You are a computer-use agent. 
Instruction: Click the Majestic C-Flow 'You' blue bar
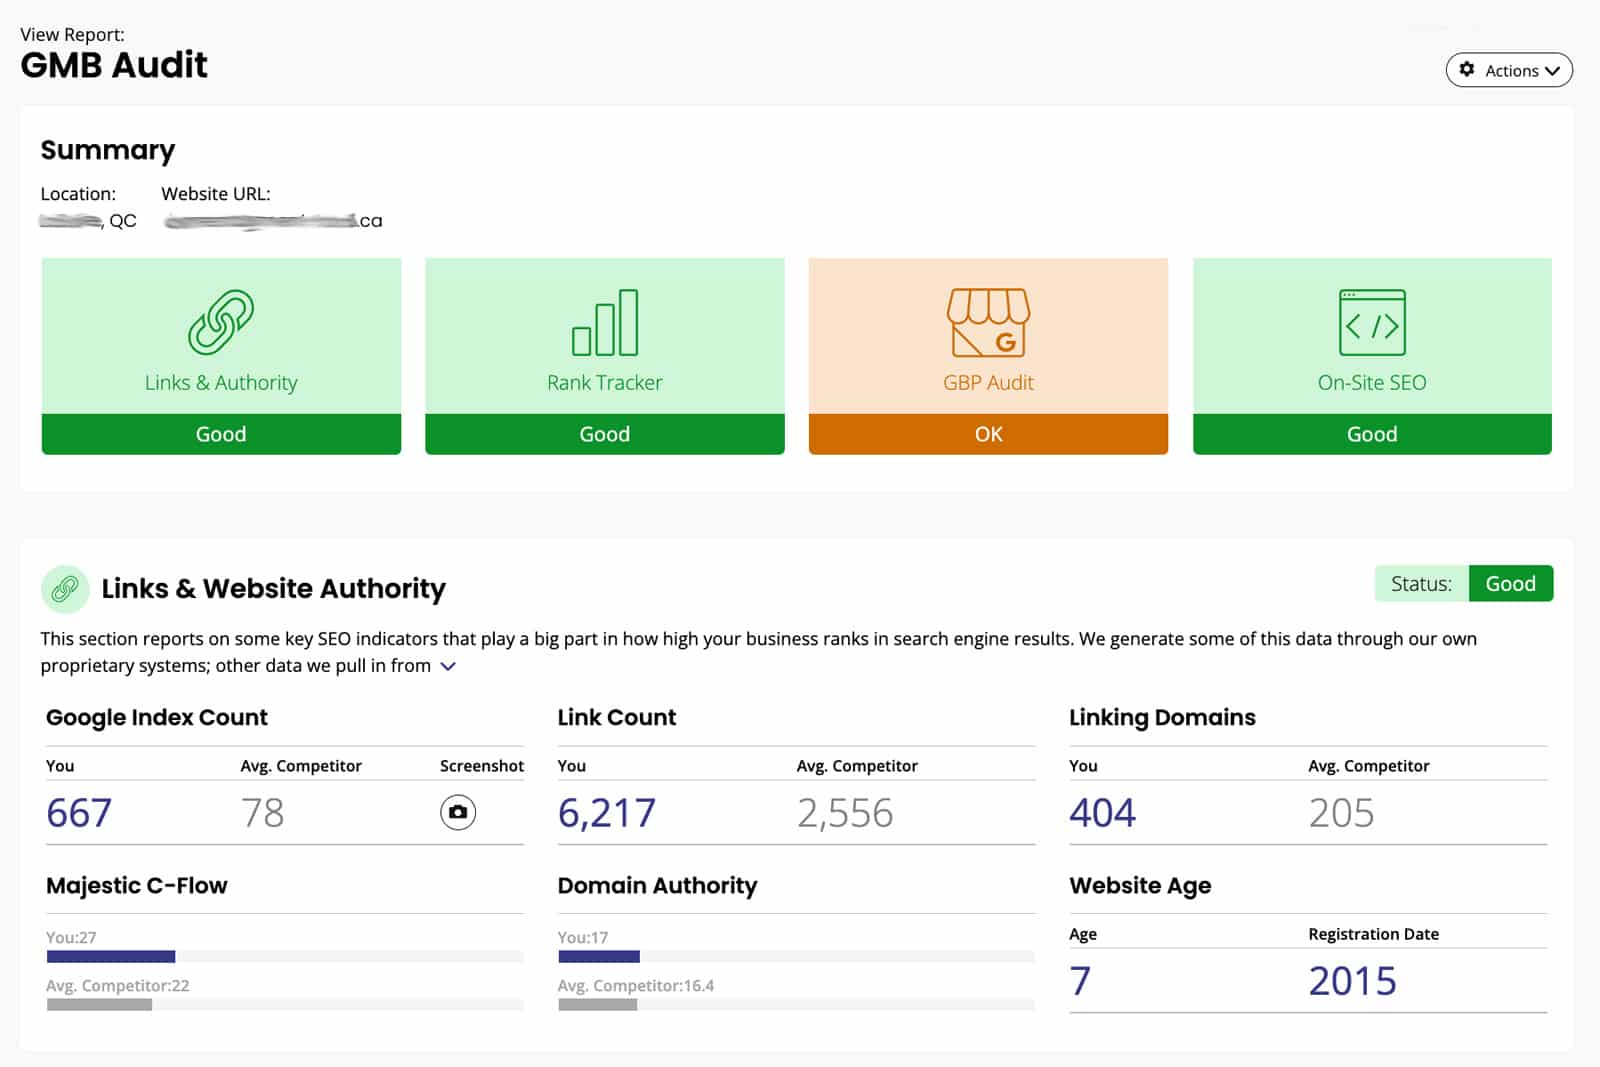(x=111, y=957)
